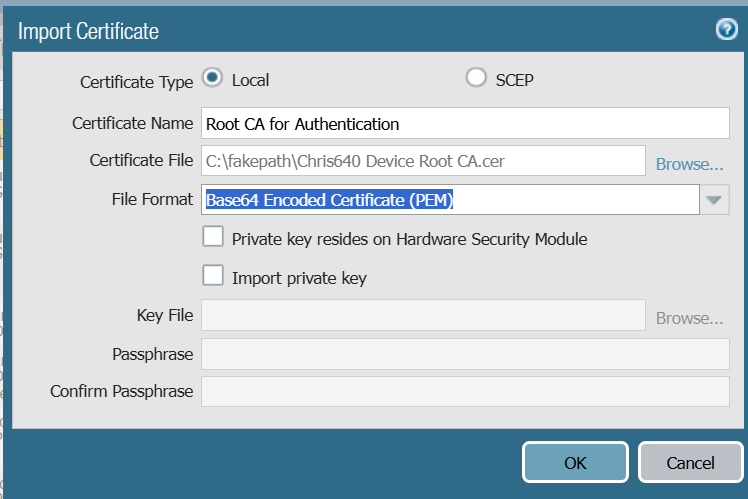Image resolution: width=748 pixels, height=499 pixels.
Task: Click the Passphrase input field
Action: tap(465, 354)
